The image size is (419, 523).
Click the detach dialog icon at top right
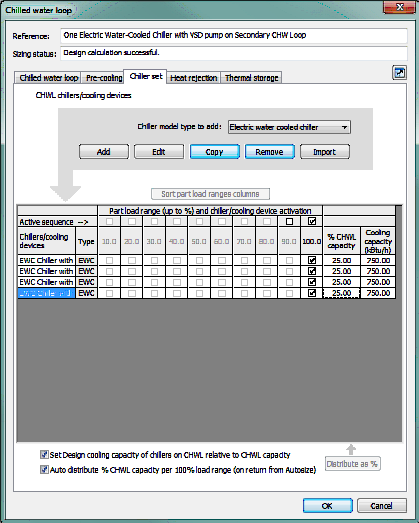tap(399, 73)
